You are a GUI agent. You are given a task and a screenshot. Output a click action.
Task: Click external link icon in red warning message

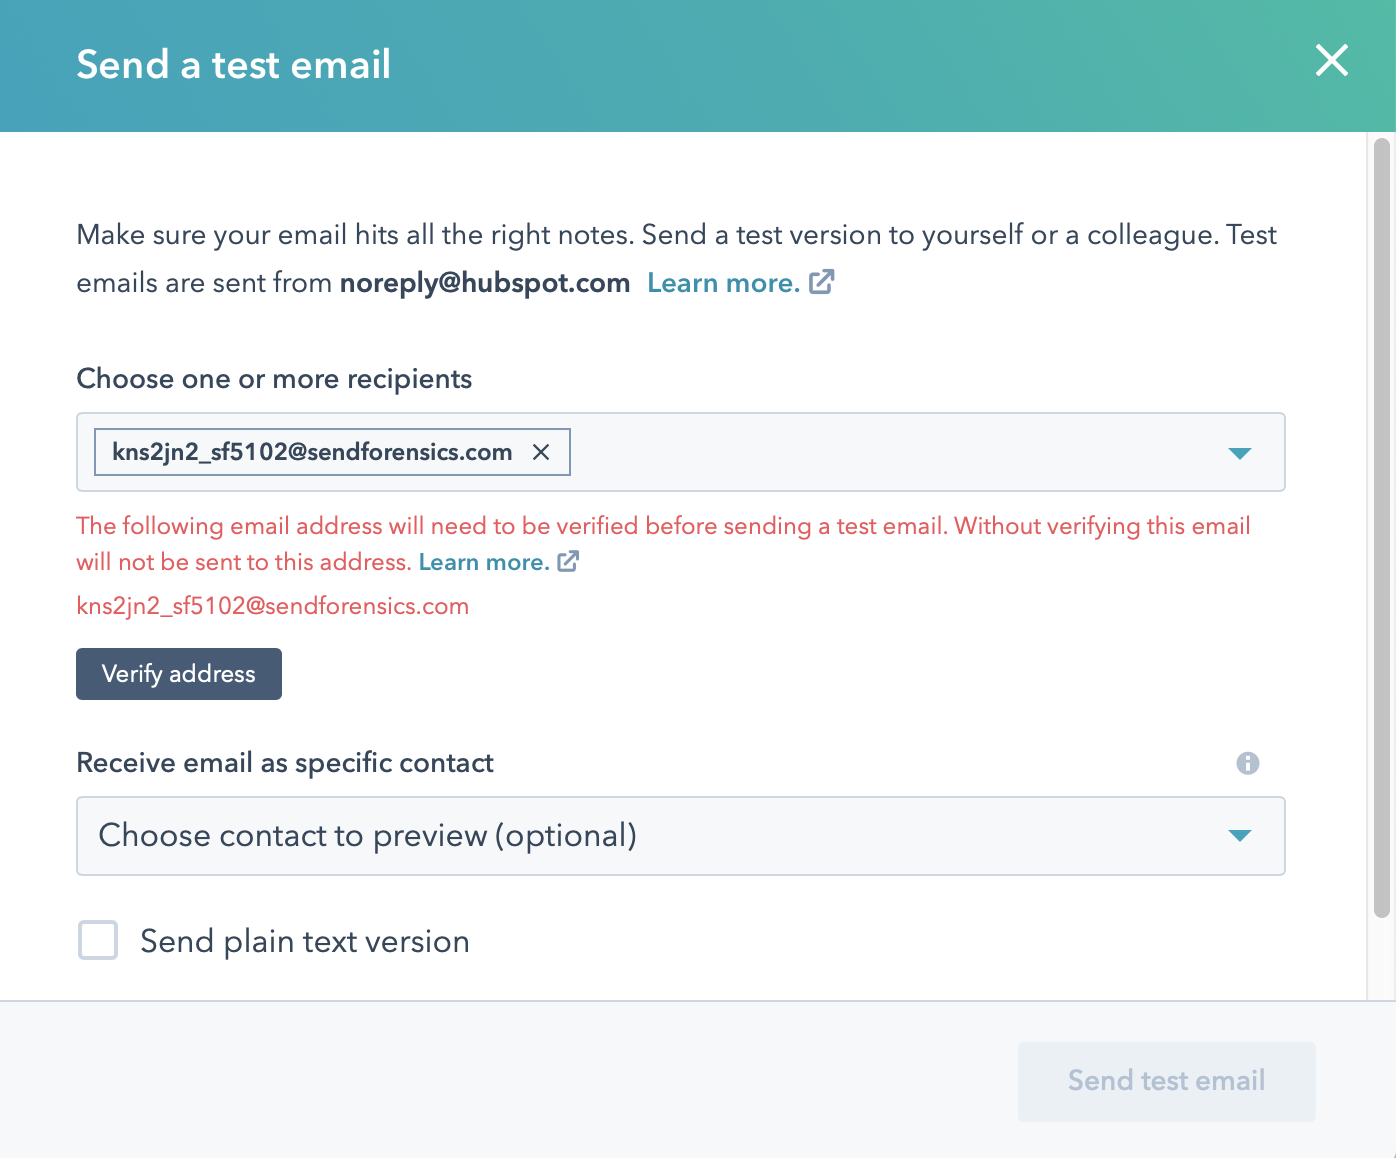tap(568, 561)
